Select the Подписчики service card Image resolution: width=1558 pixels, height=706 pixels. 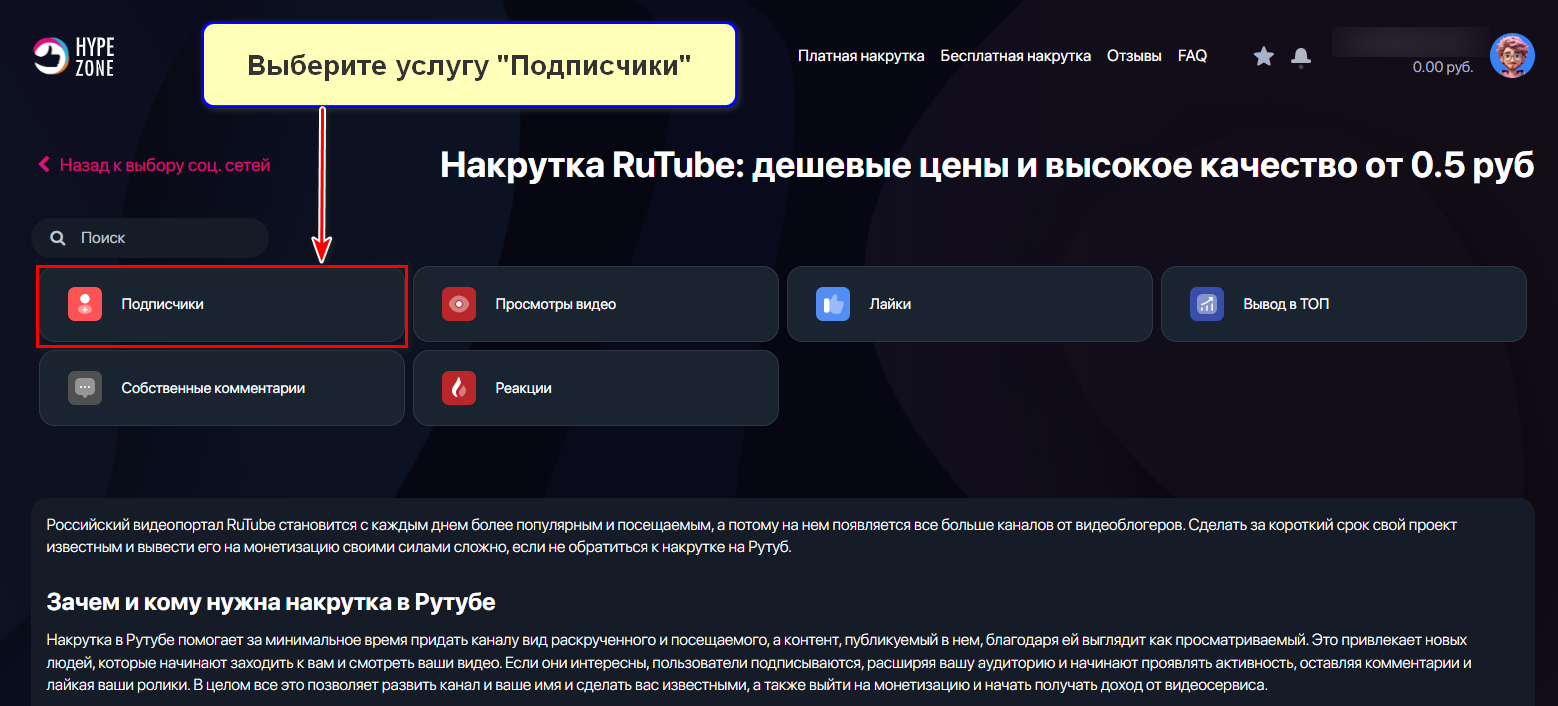tap(222, 304)
